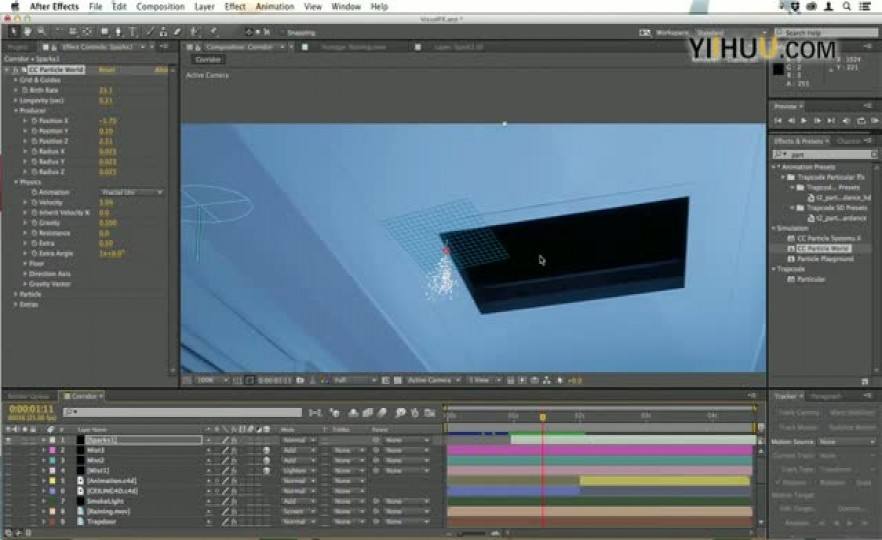Viewport: 882px width, 540px height.
Task: Open the Composition menu
Action: tap(160, 6)
